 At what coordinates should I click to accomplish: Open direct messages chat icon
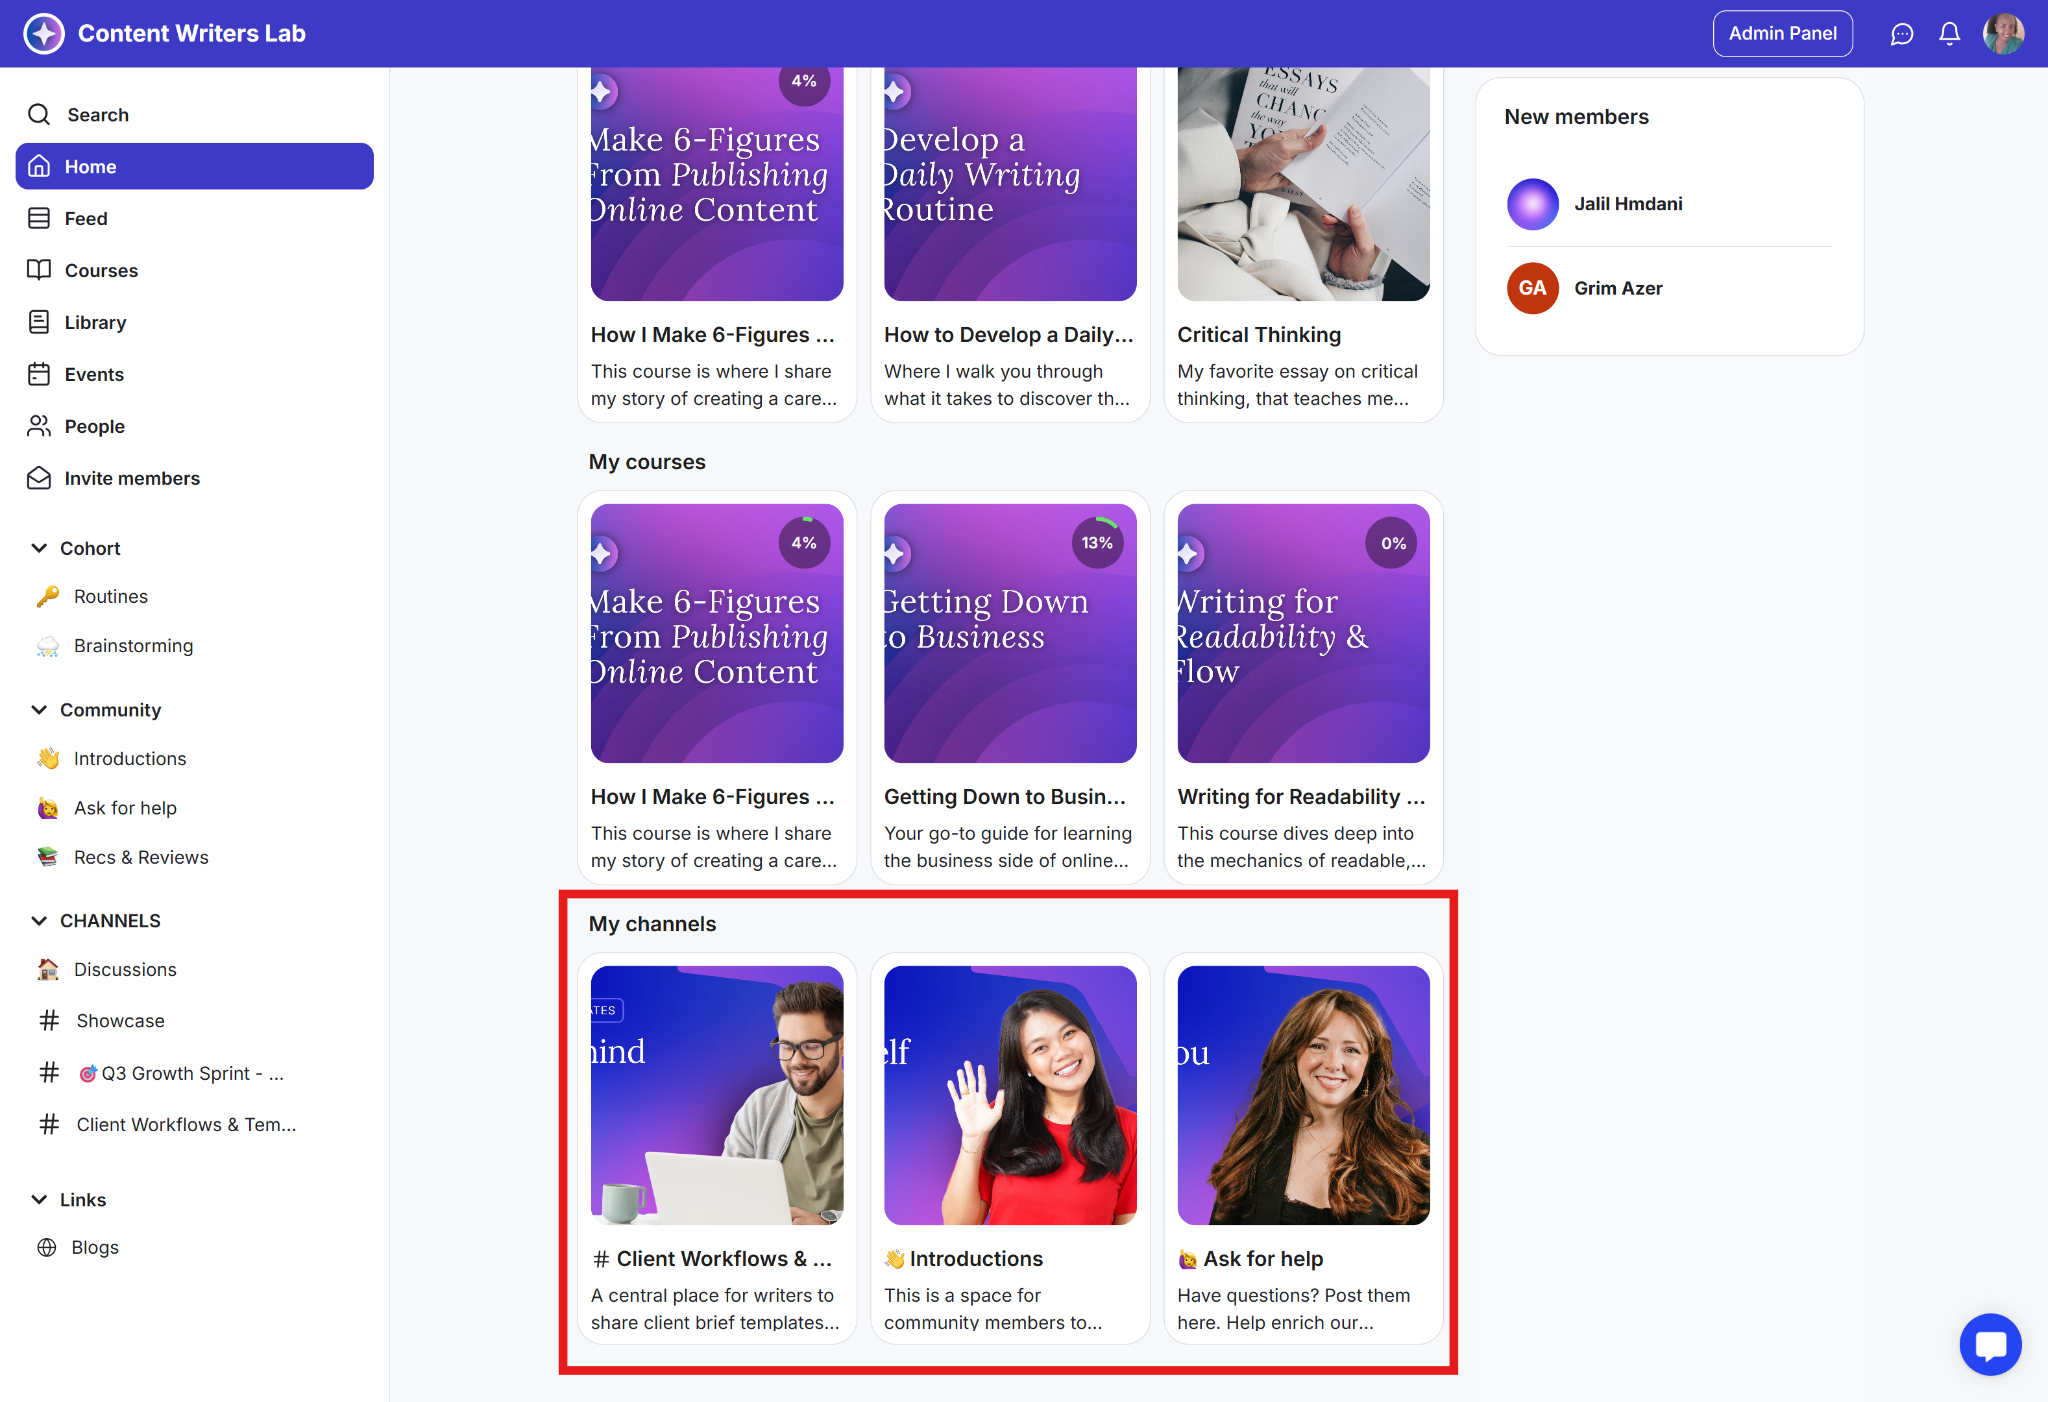coord(1901,34)
